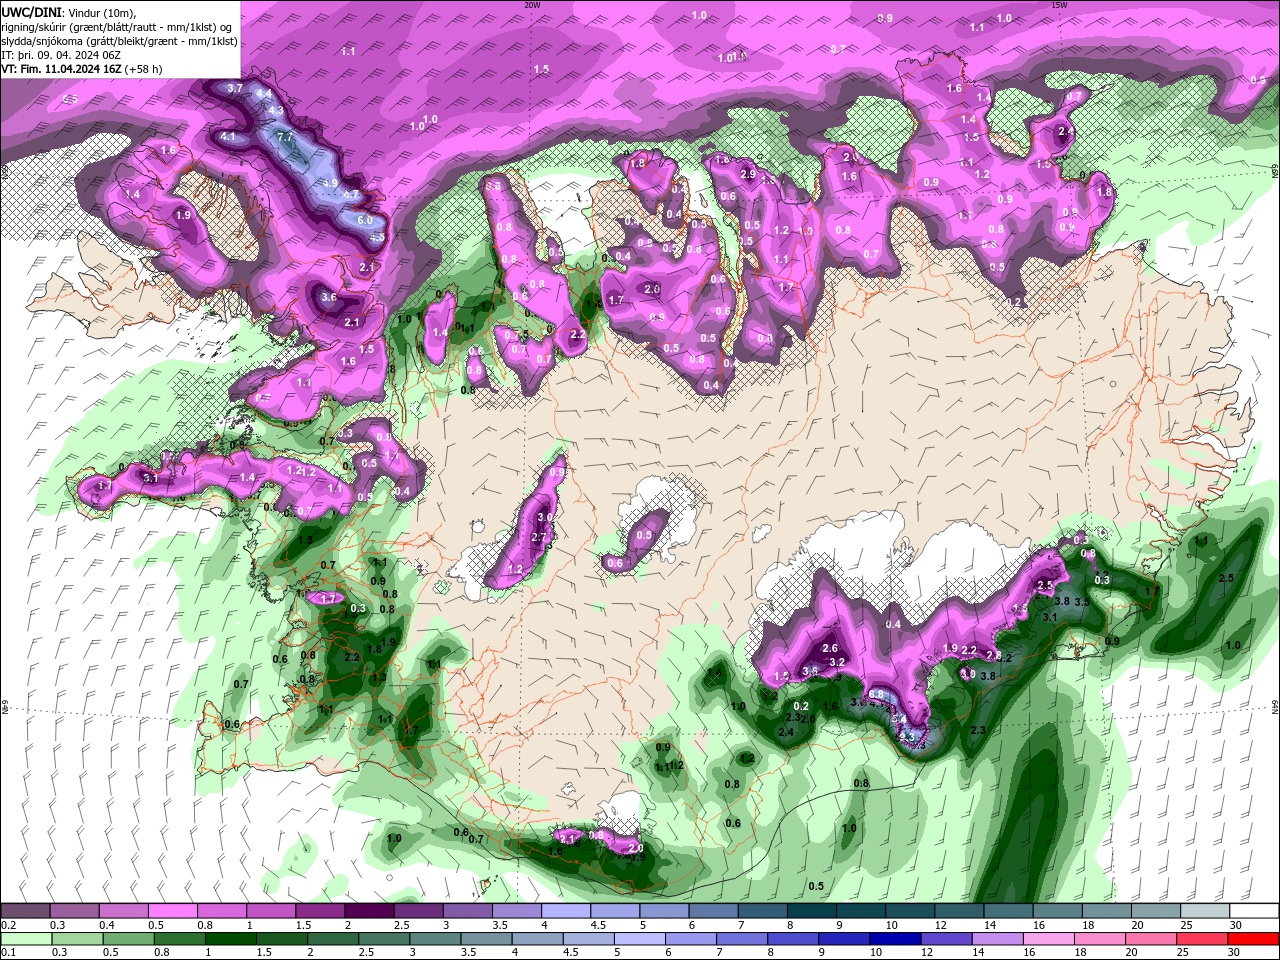Click the 6.8 precipitation value on the map
Screen dimensions: 1280x960
coord(877,693)
